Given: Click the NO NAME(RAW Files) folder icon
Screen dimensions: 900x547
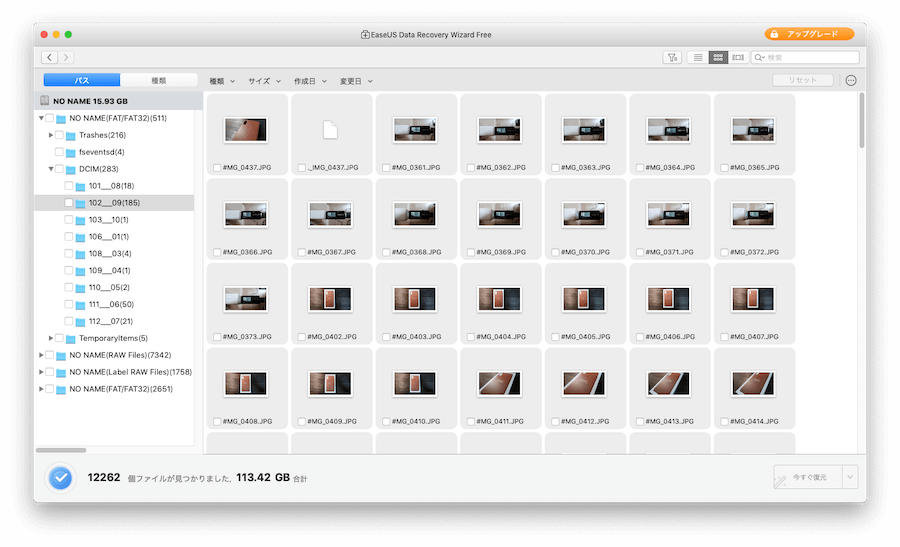Looking at the screenshot, I should [61, 355].
